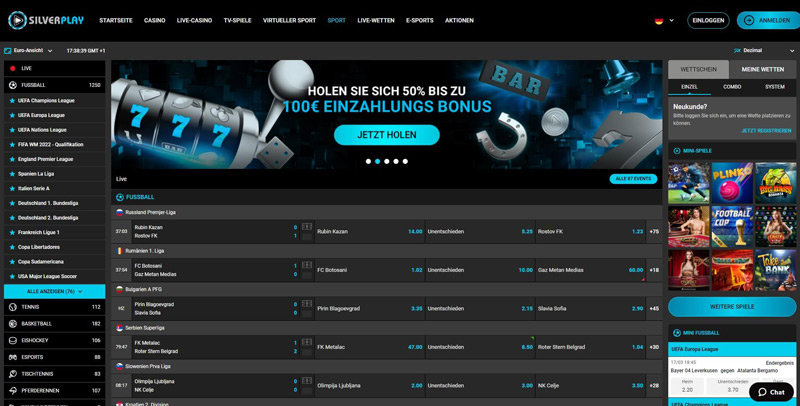Click the Tennis icon in sidebar
The image size is (800, 406).
[13, 307]
